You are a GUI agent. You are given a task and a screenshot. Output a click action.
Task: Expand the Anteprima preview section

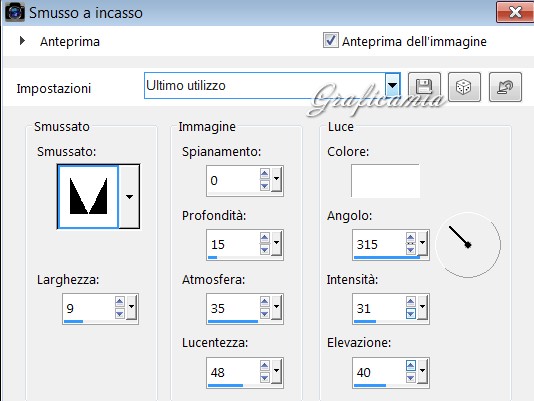(x=22, y=41)
